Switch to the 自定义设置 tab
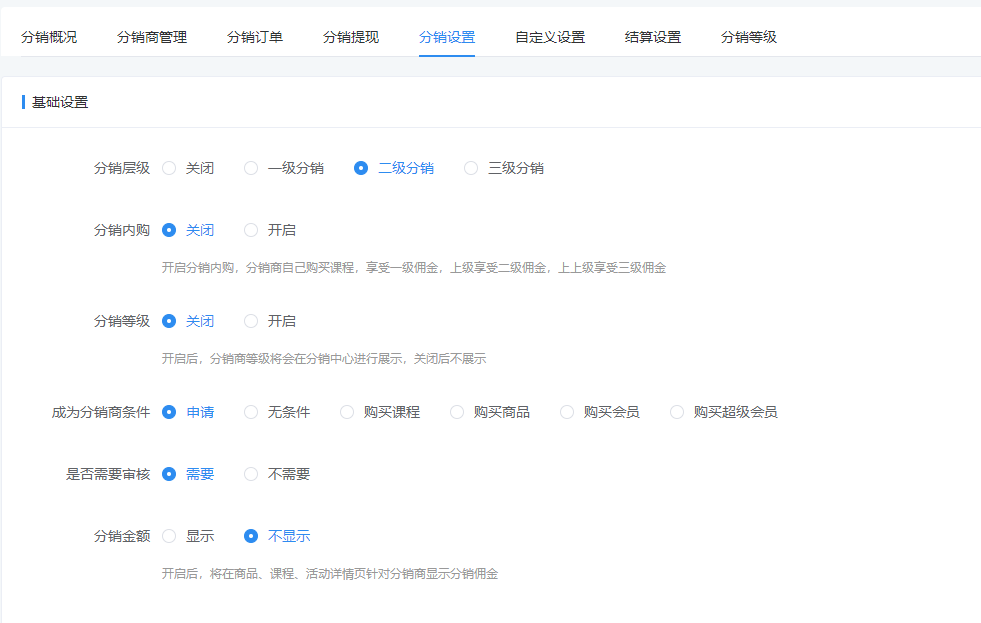981x623 pixels. 550,38
